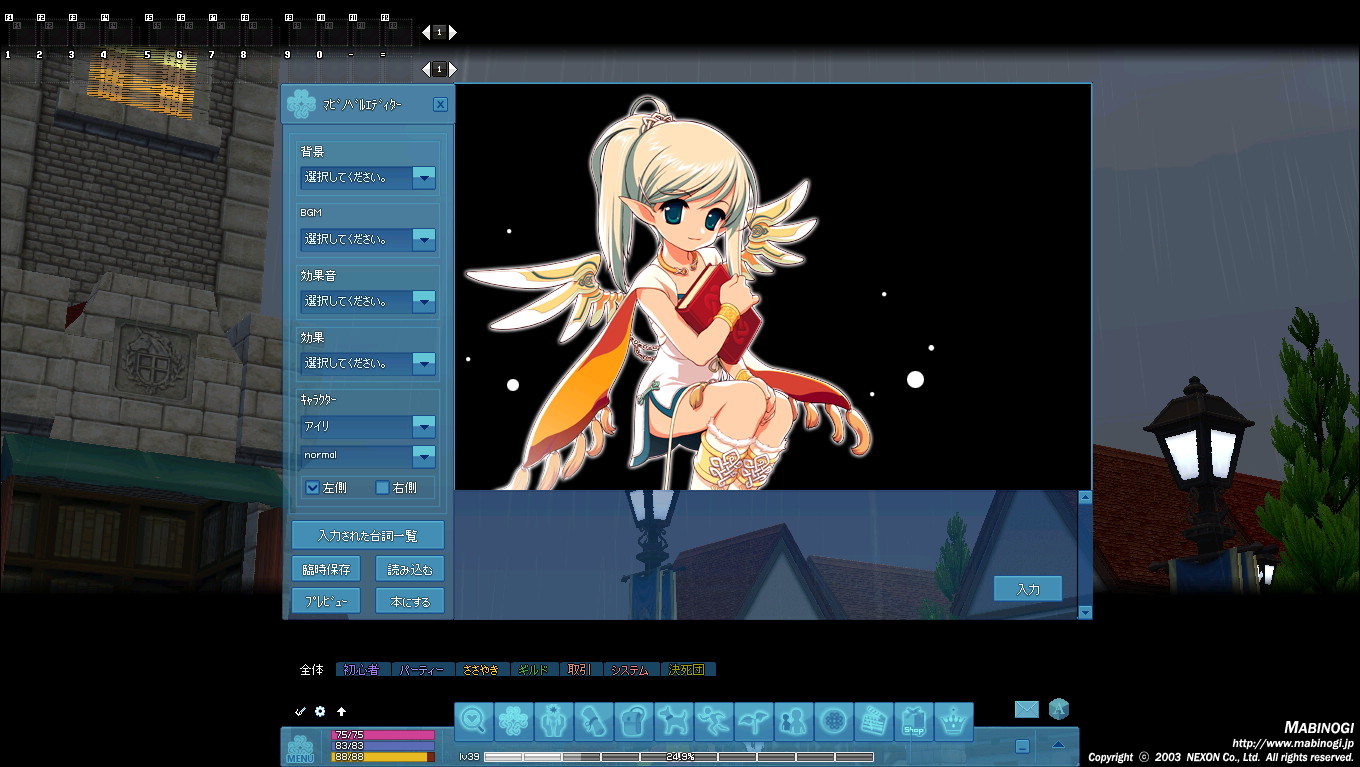The height and width of the screenshot is (767, 1360).
Task: Click previous page arrow of number hotbar
Action: point(426,69)
